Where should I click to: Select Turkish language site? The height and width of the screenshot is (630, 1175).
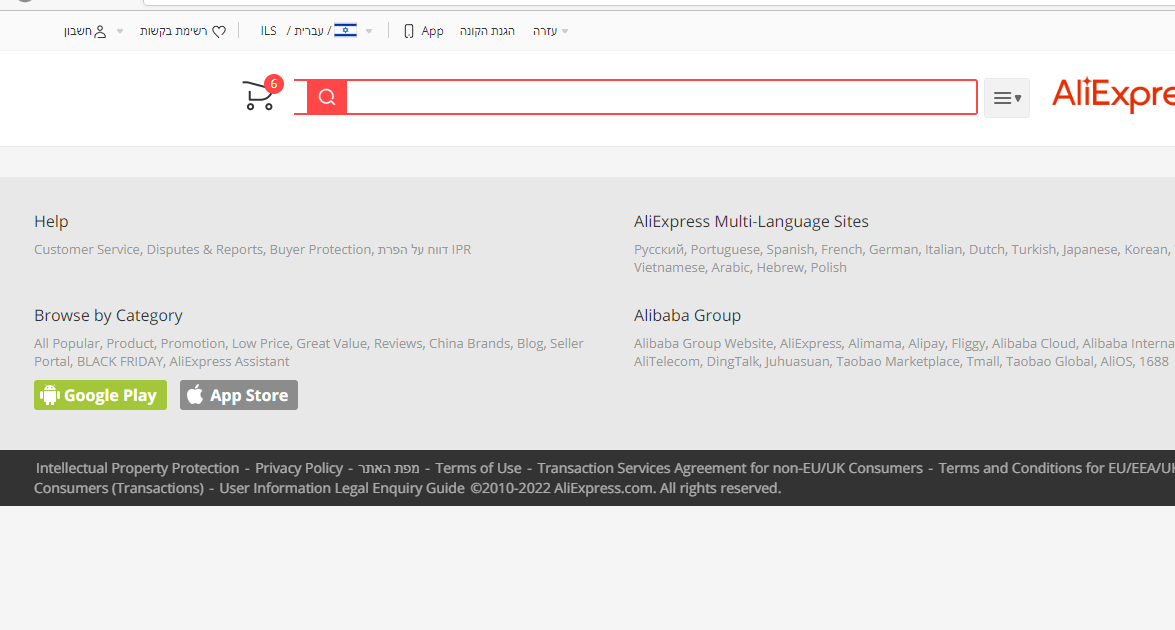point(1033,249)
